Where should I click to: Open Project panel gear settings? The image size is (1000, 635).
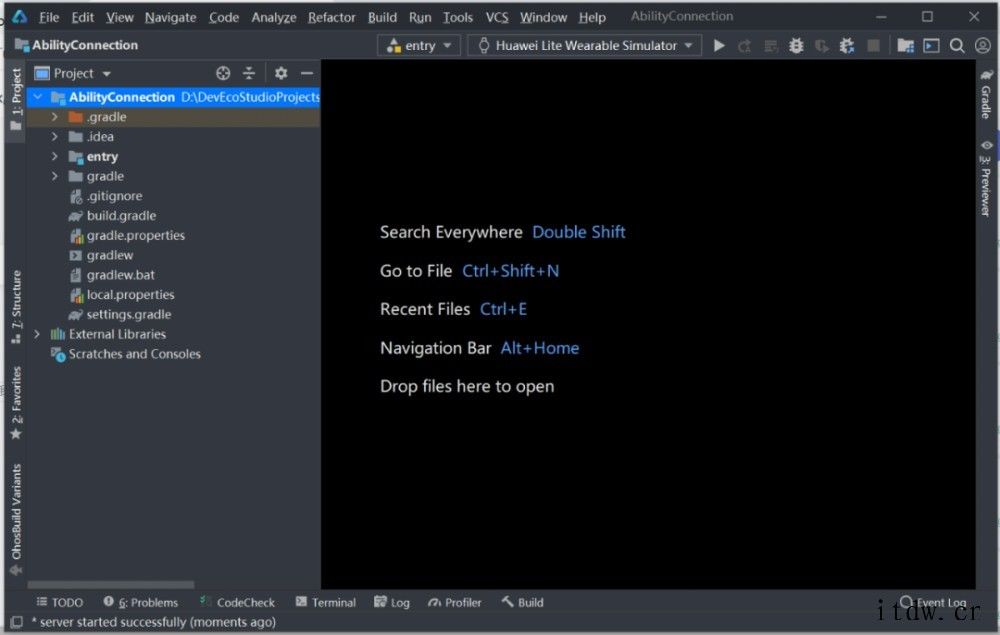[281, 73]
